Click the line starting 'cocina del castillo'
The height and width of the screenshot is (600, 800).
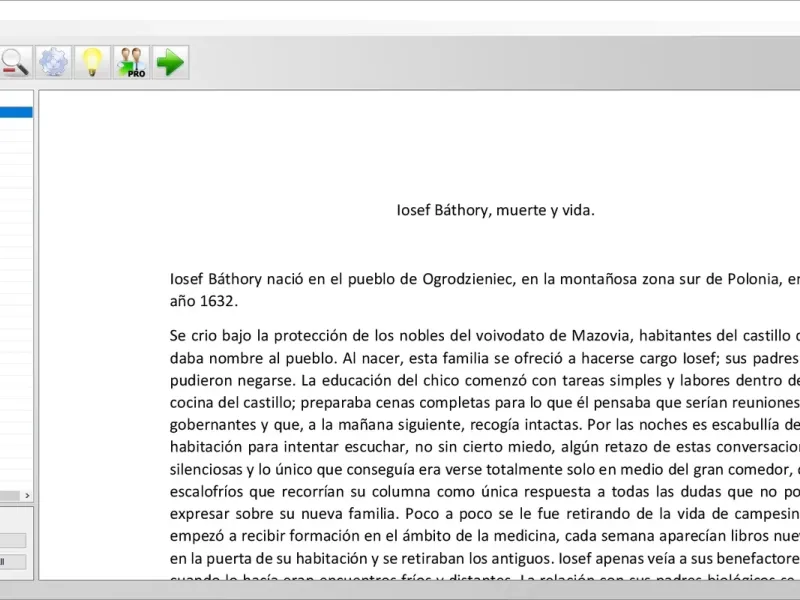coord(485,403)
